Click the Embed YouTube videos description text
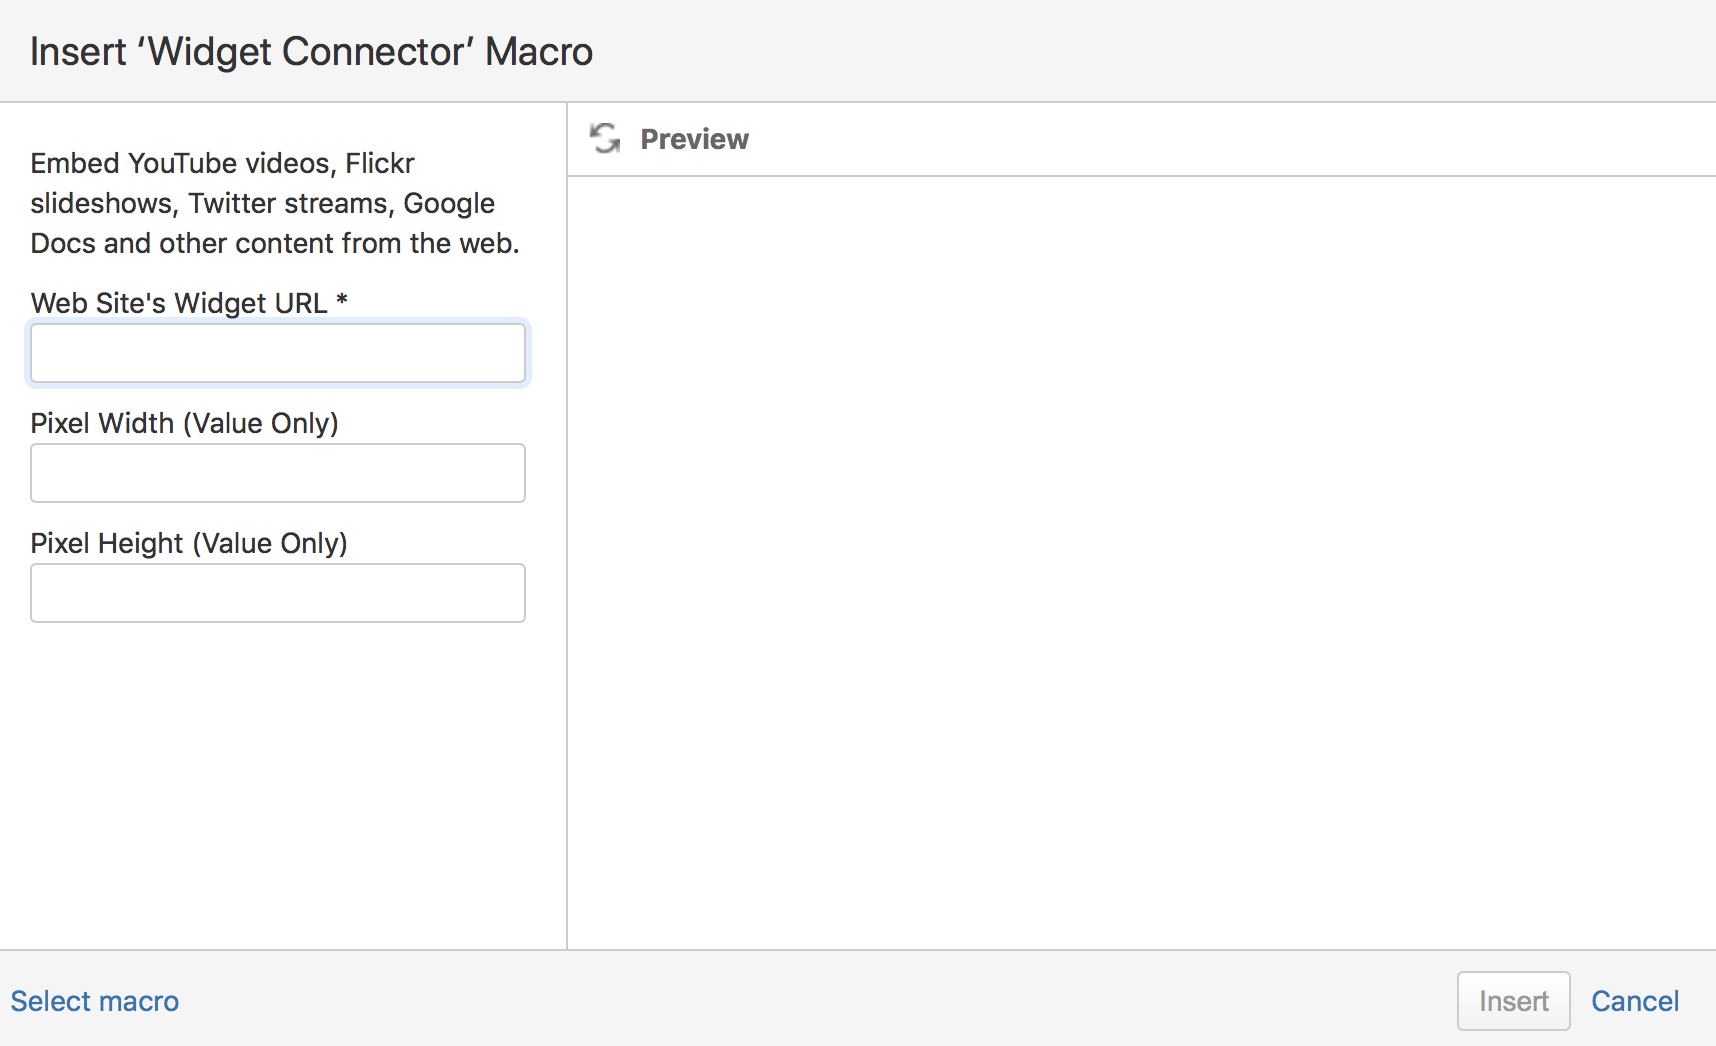The height and width of the screenshot is (1046, 1716). tap(275, 203)
